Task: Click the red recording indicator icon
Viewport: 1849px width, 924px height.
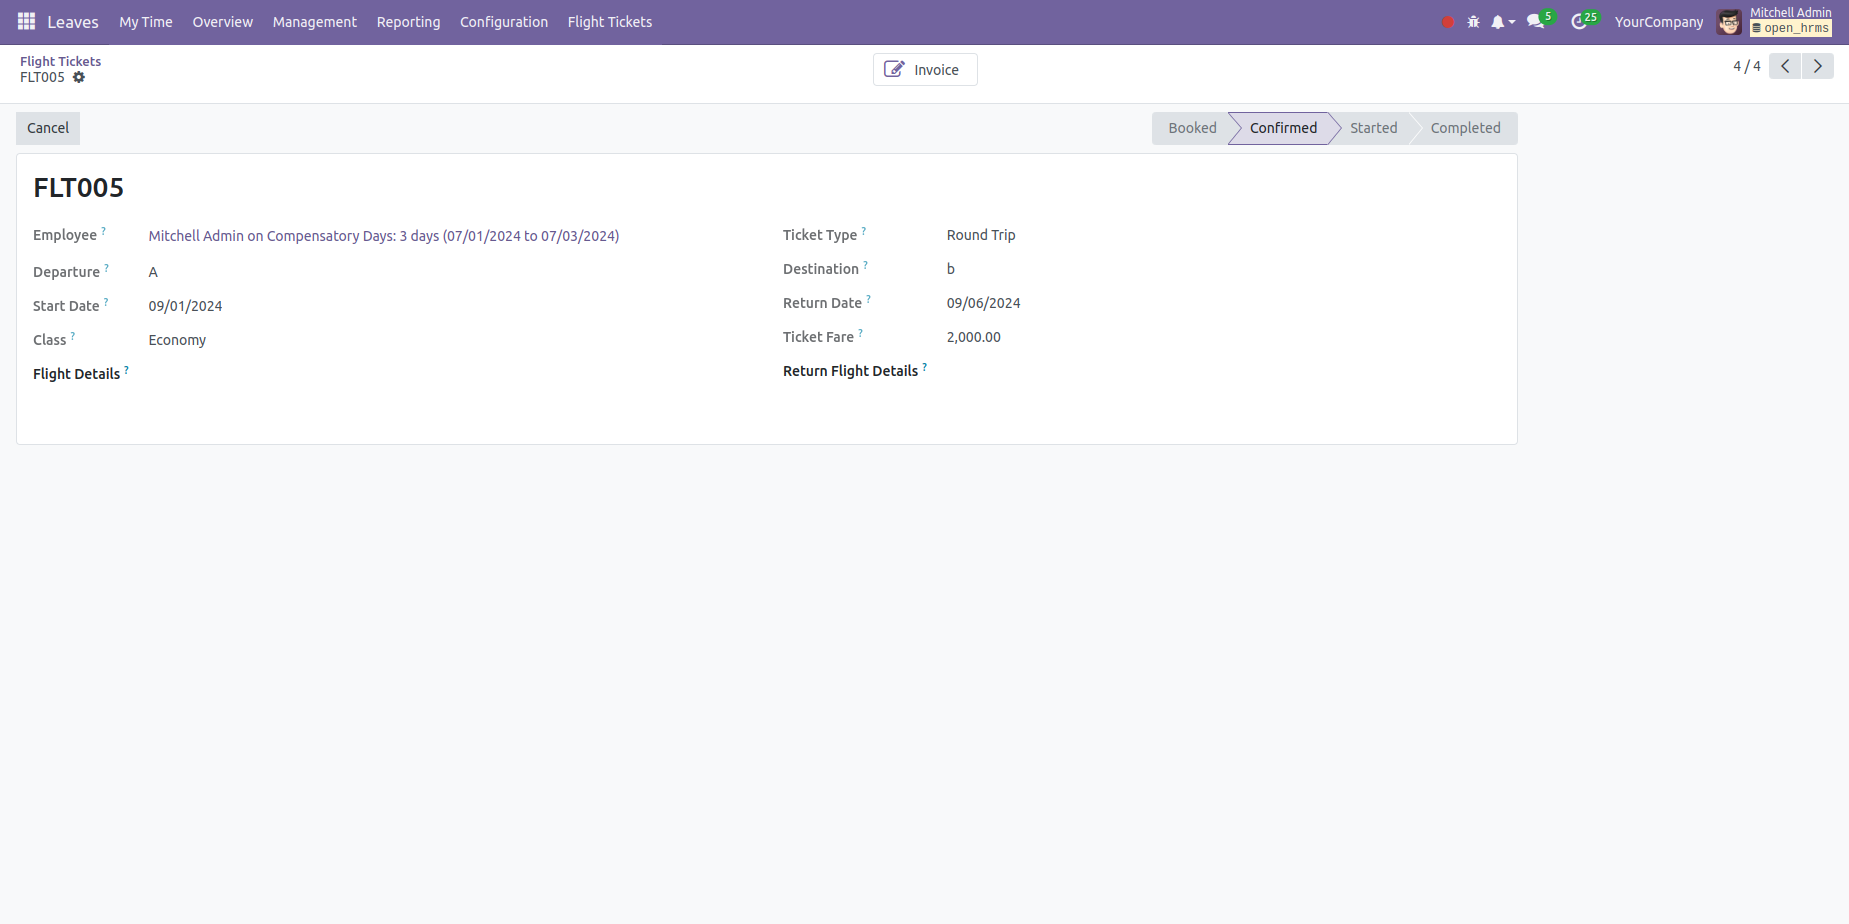Action: pyautogui.click(x=1447, y=22)
